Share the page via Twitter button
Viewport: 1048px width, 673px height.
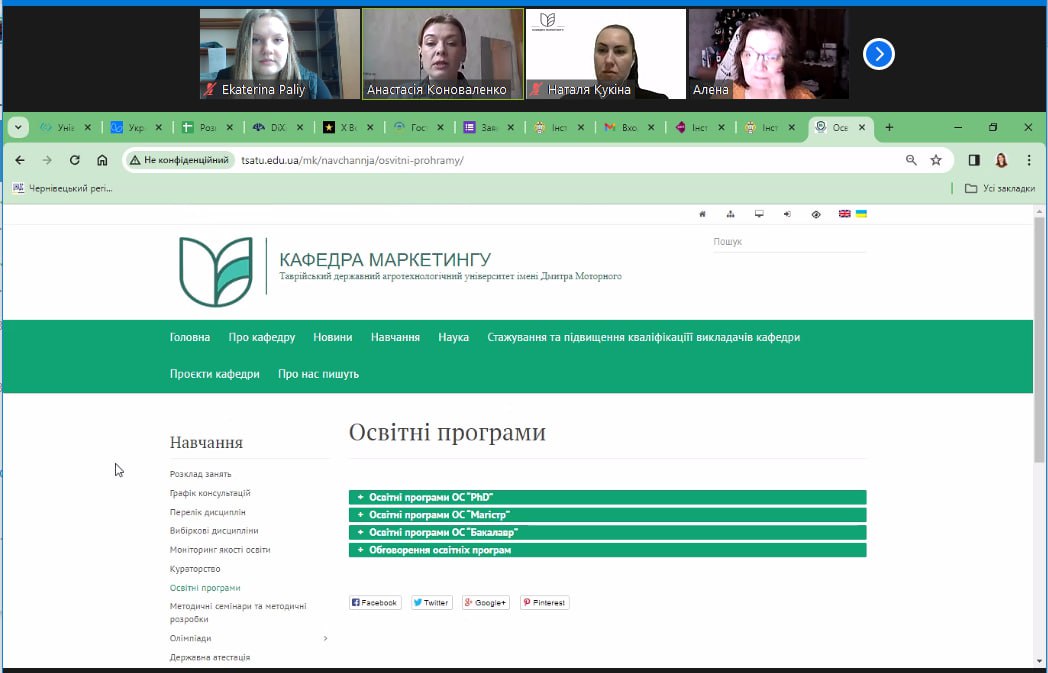tap(432, 603)
